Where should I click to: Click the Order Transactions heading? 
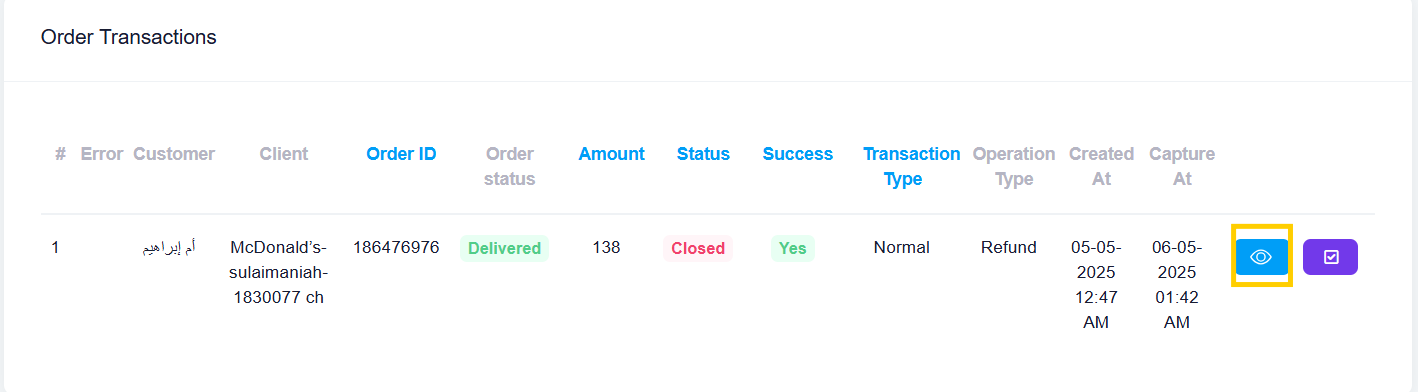coord(128,37)
